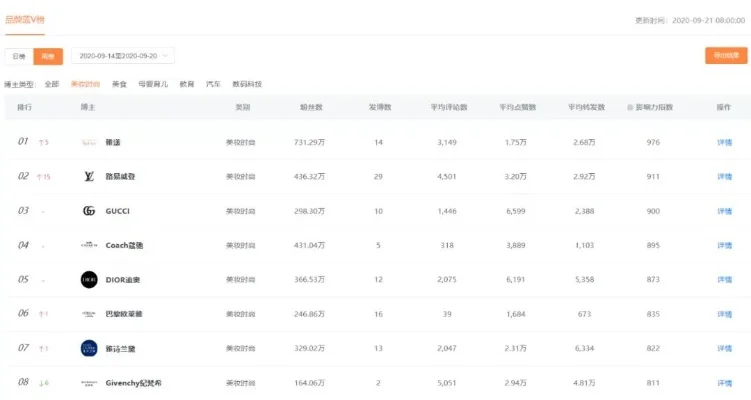Filter blogger type by 全部
751x400 pixels.
(52, 84)
